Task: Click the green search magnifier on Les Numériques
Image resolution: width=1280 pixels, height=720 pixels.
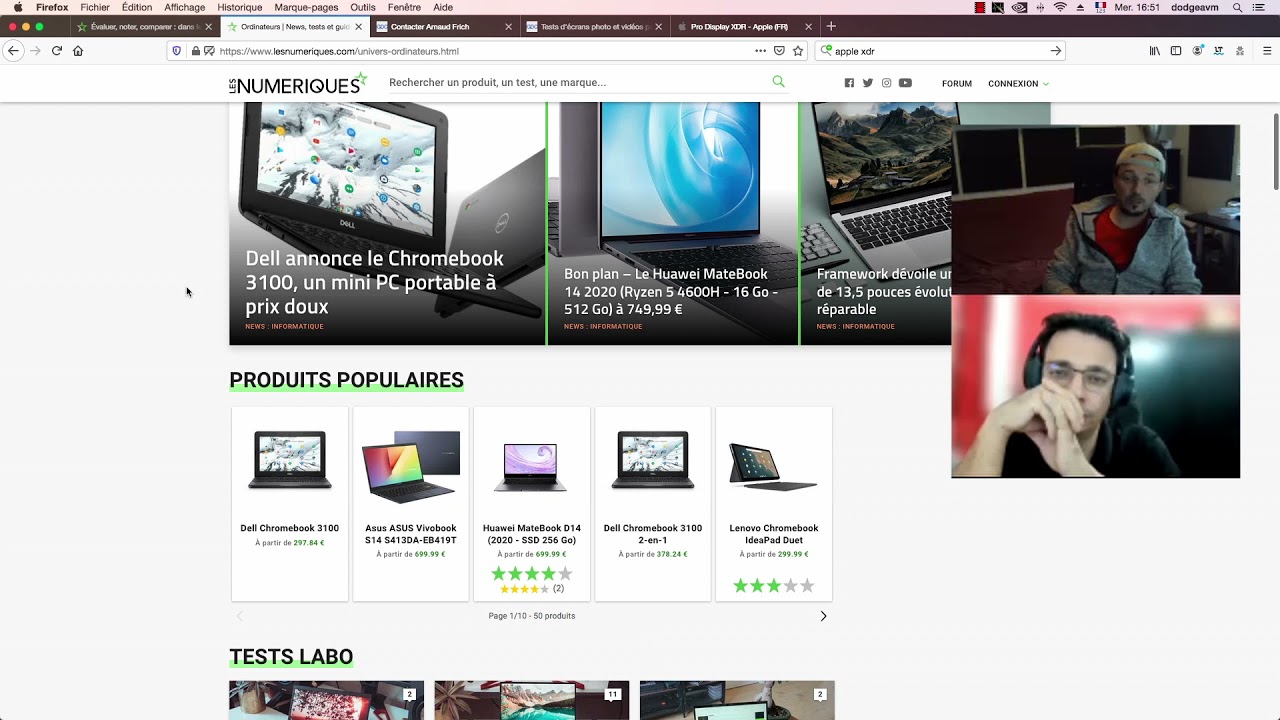Action: pos(778,82)
